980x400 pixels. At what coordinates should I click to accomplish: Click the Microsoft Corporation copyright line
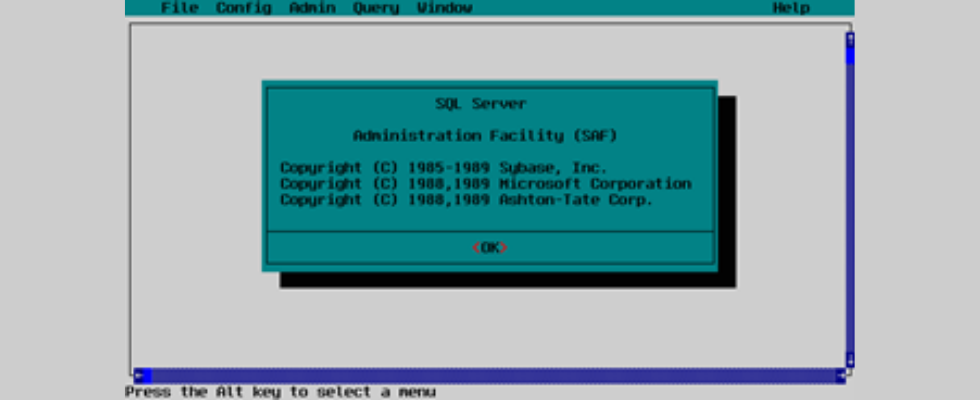[x=486, y=184]
